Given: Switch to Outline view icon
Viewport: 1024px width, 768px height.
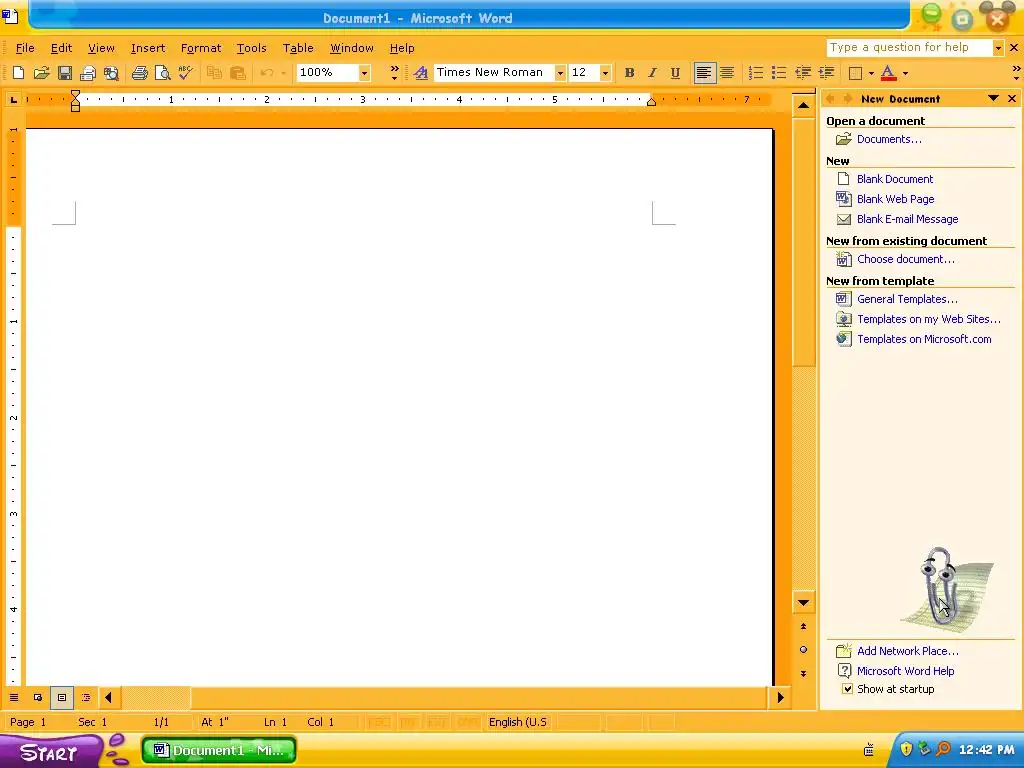Looking at the screenshot, I should pyautogui.click(x=86, y=697).
